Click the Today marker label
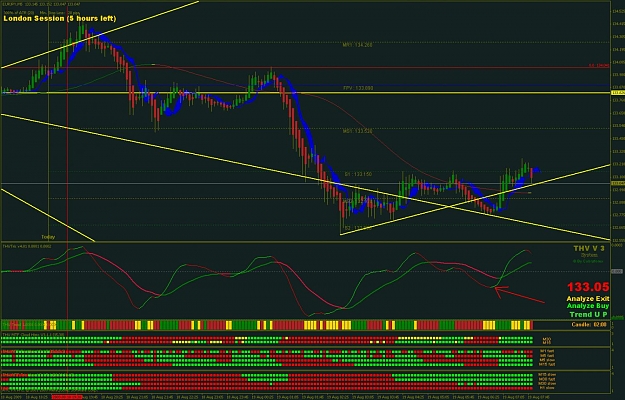 48,237
